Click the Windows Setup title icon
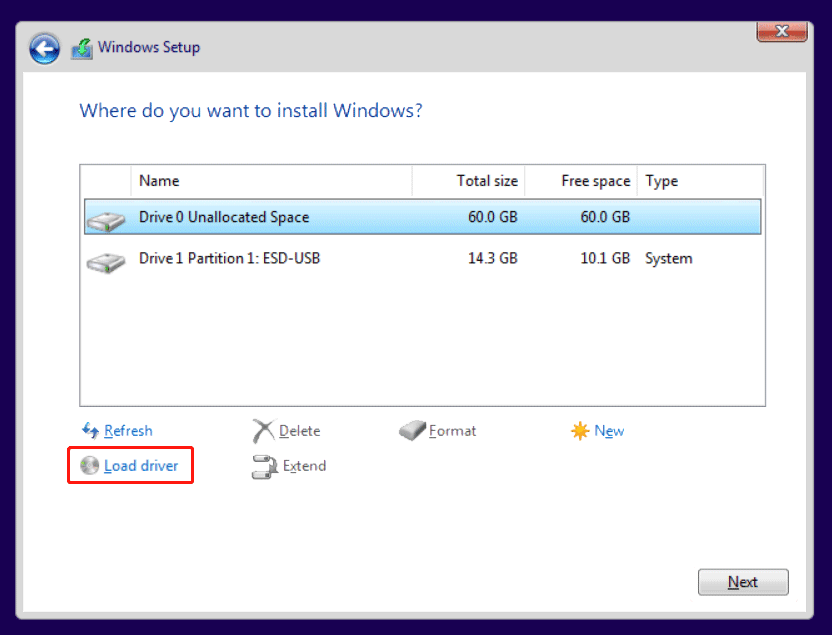This screenshot has height=635, width=832. [82, 49]
